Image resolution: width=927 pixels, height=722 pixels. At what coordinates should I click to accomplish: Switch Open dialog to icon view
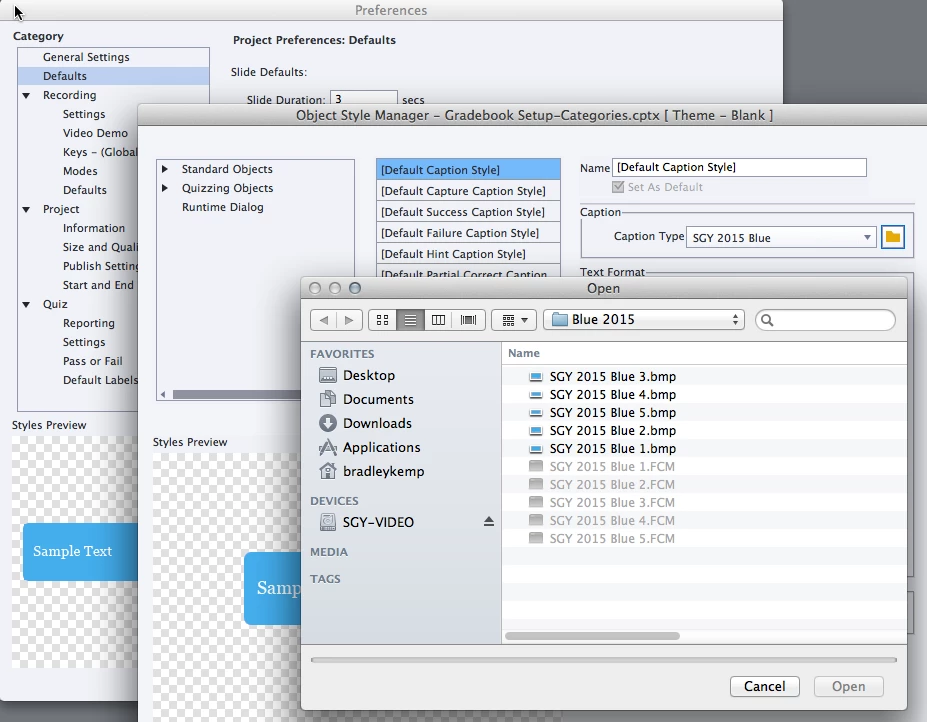pyautogui.click(x=383, y=320)
